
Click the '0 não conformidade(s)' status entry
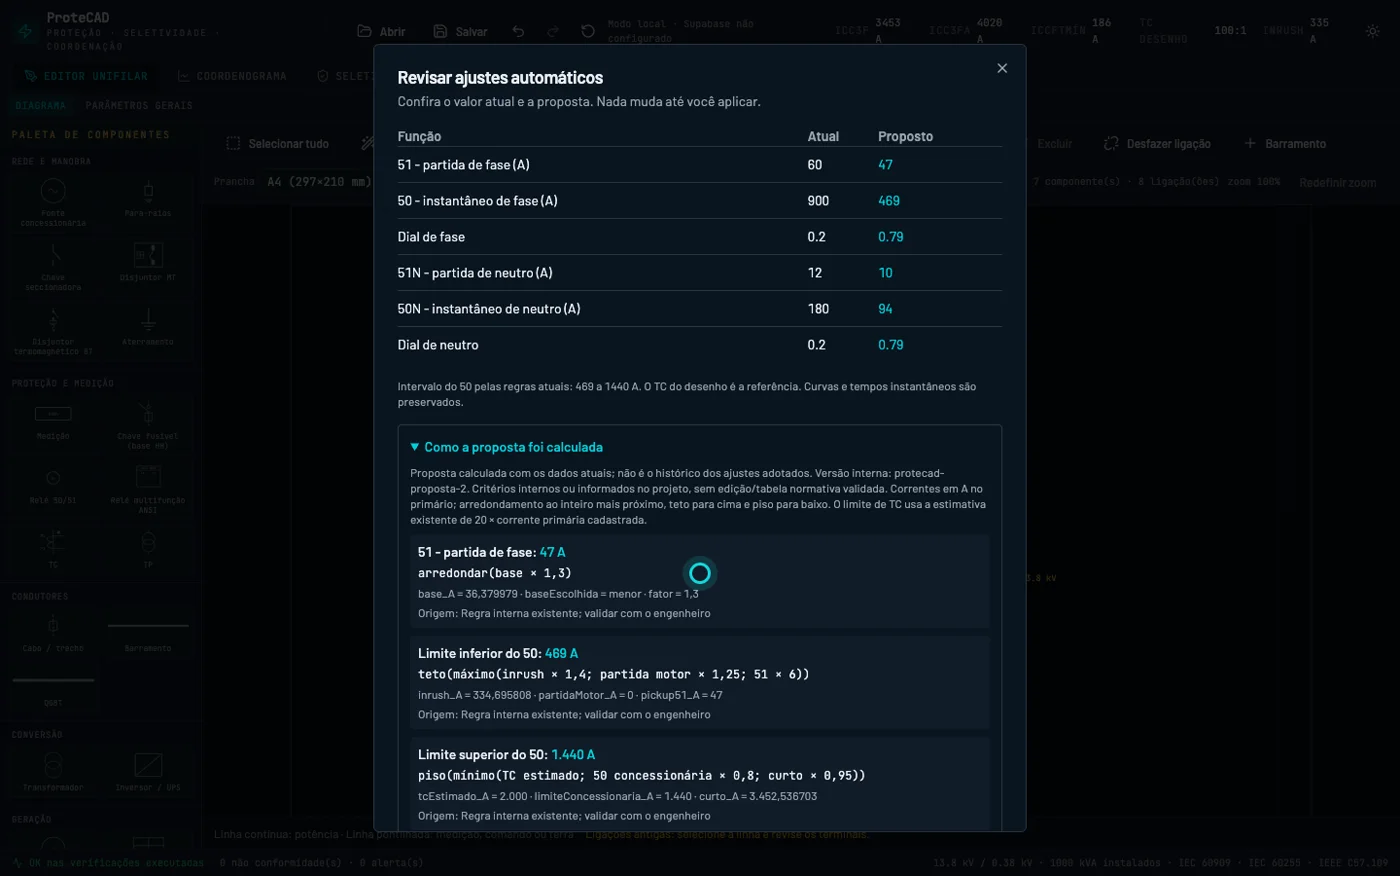[x=280, y=862]
